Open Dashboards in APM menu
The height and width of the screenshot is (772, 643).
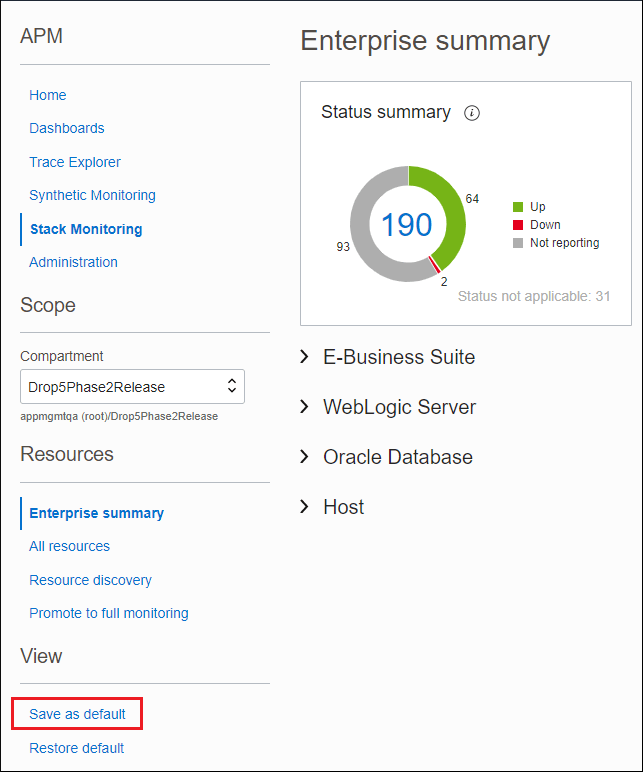click(x=67, y=128)
